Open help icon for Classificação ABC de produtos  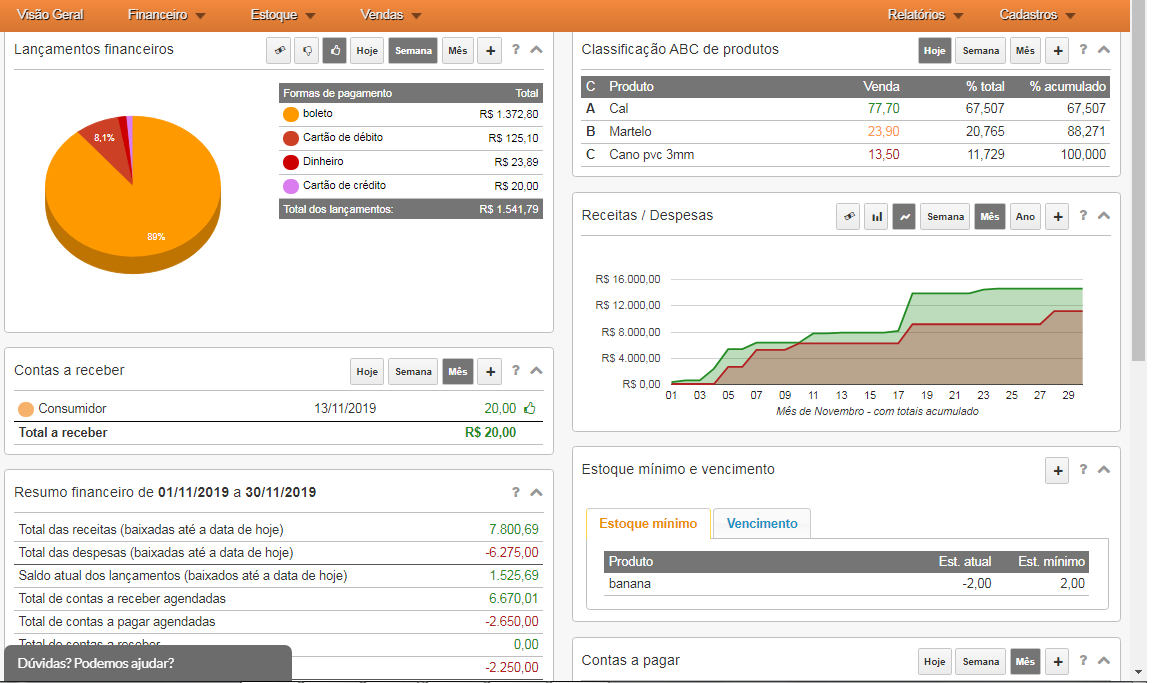tap(1083, 50)
